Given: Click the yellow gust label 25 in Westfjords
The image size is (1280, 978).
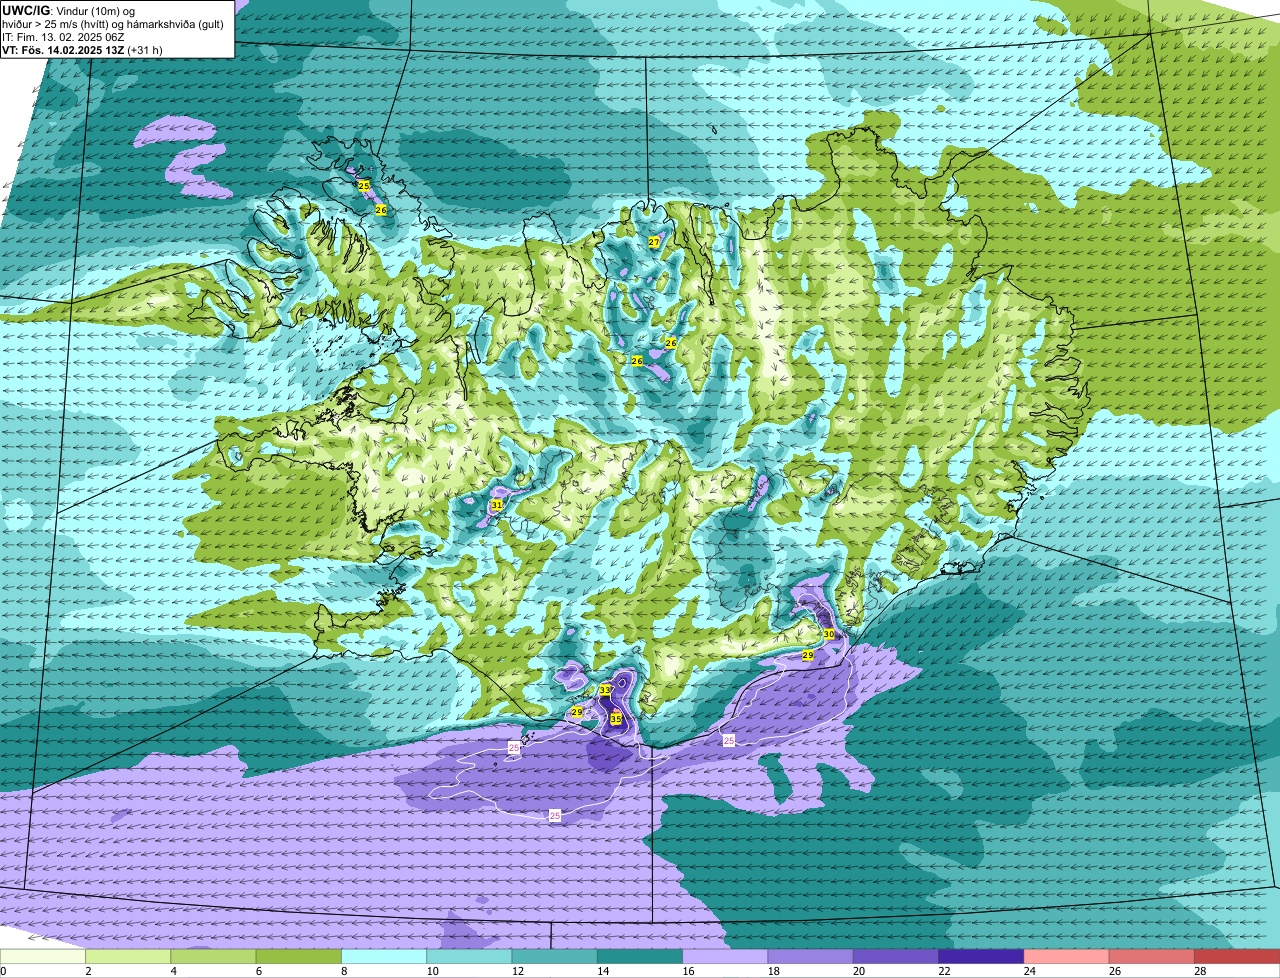Looking at the screenshot, I should pos(364,186).
